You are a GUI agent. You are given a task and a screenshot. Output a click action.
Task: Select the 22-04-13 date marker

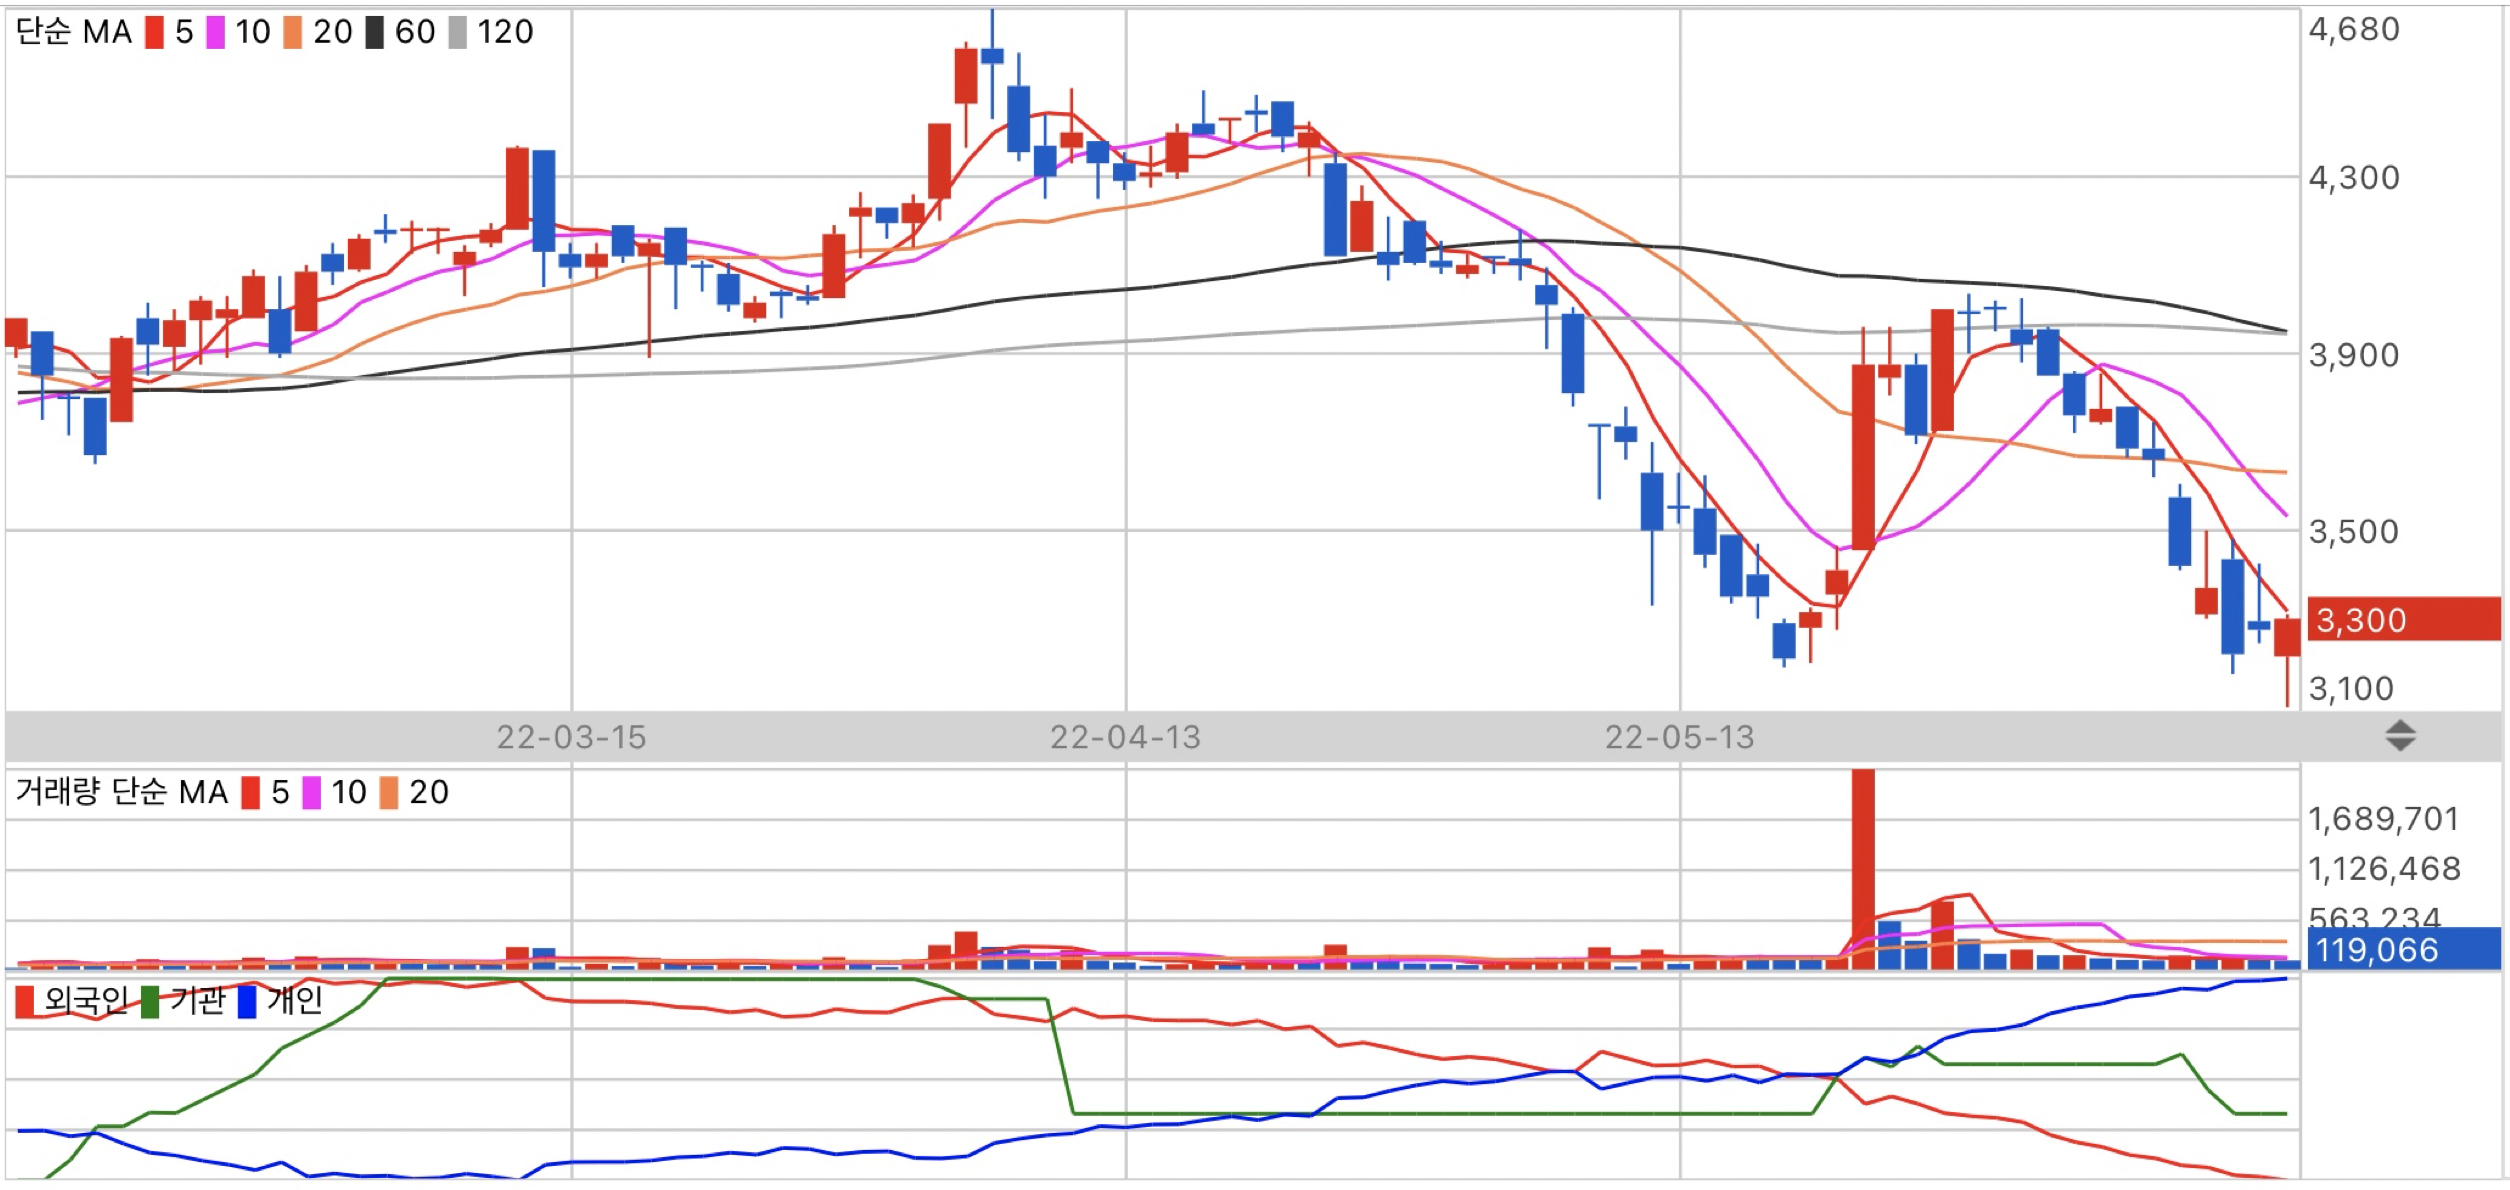[1125, 738]
